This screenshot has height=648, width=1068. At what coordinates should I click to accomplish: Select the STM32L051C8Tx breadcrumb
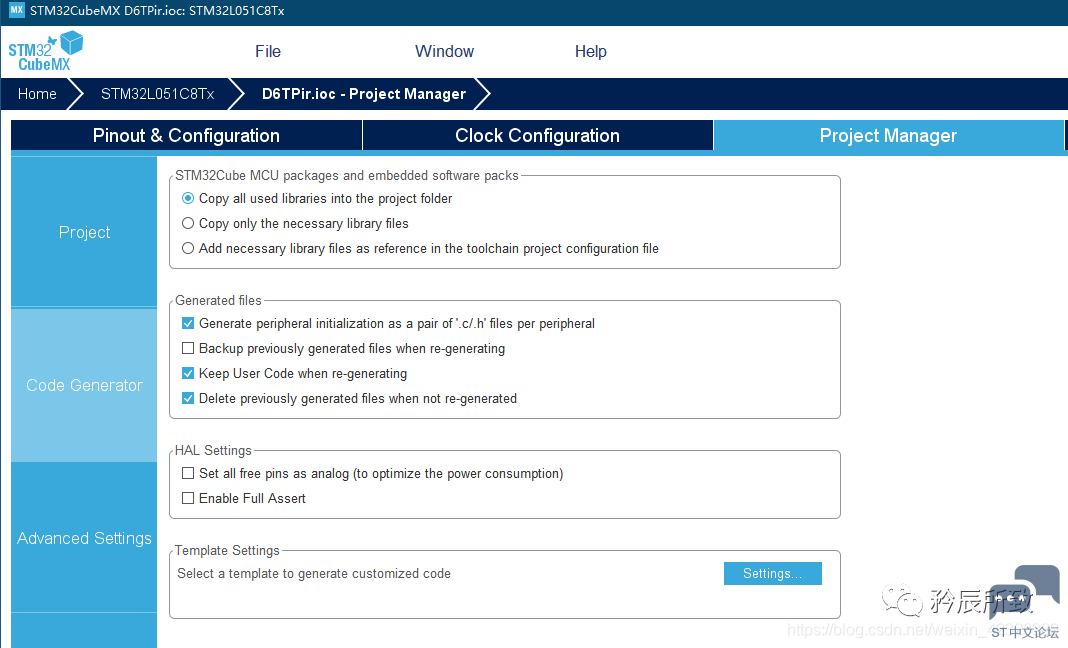coord(157,94)
